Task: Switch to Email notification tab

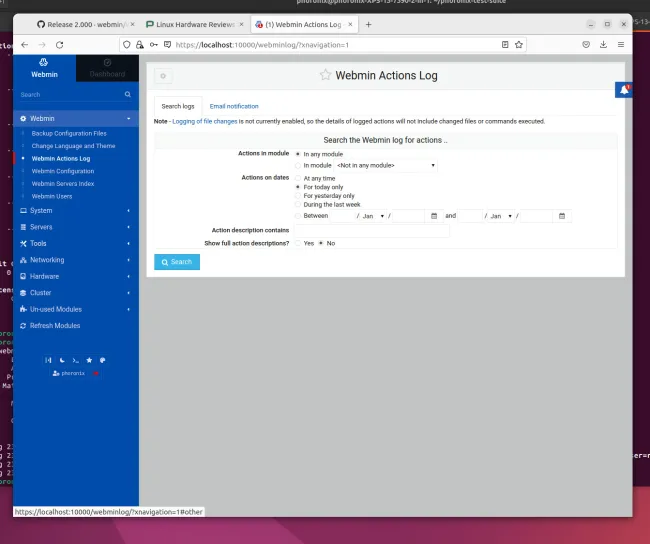Action: pos(234,106)
